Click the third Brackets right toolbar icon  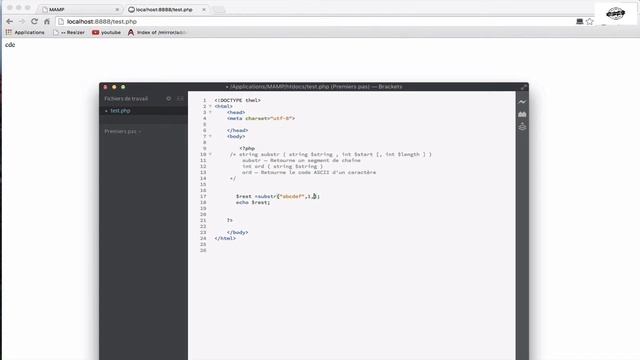point(522,127)
